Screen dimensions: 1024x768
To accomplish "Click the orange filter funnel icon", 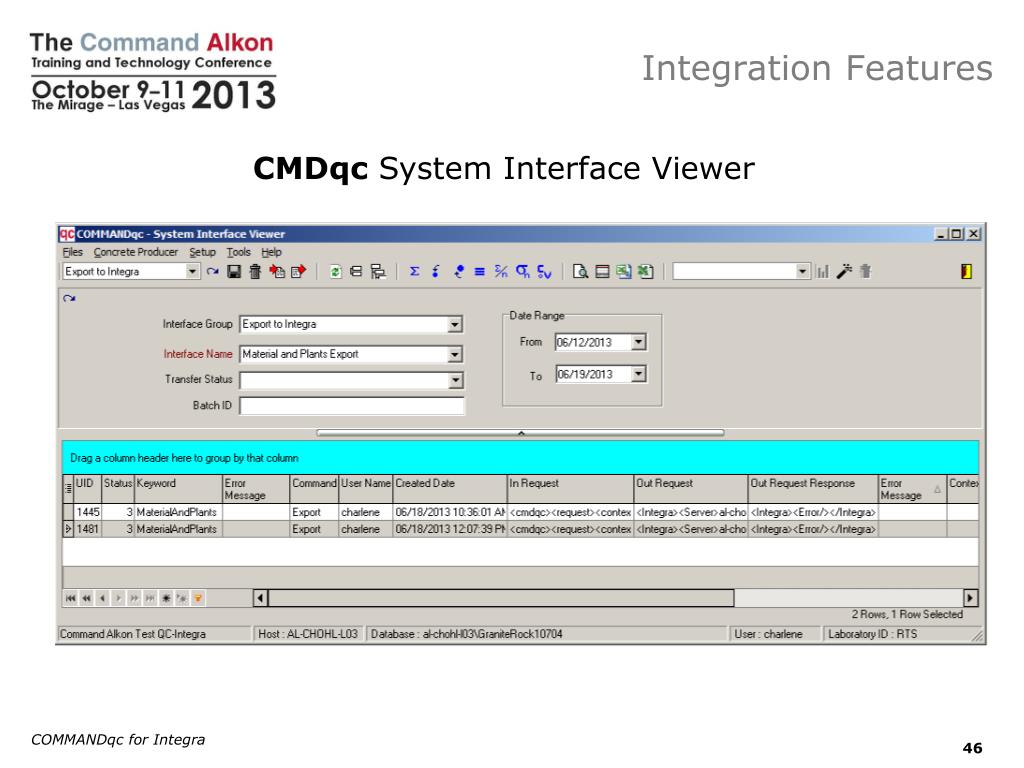I will point(198,598).
